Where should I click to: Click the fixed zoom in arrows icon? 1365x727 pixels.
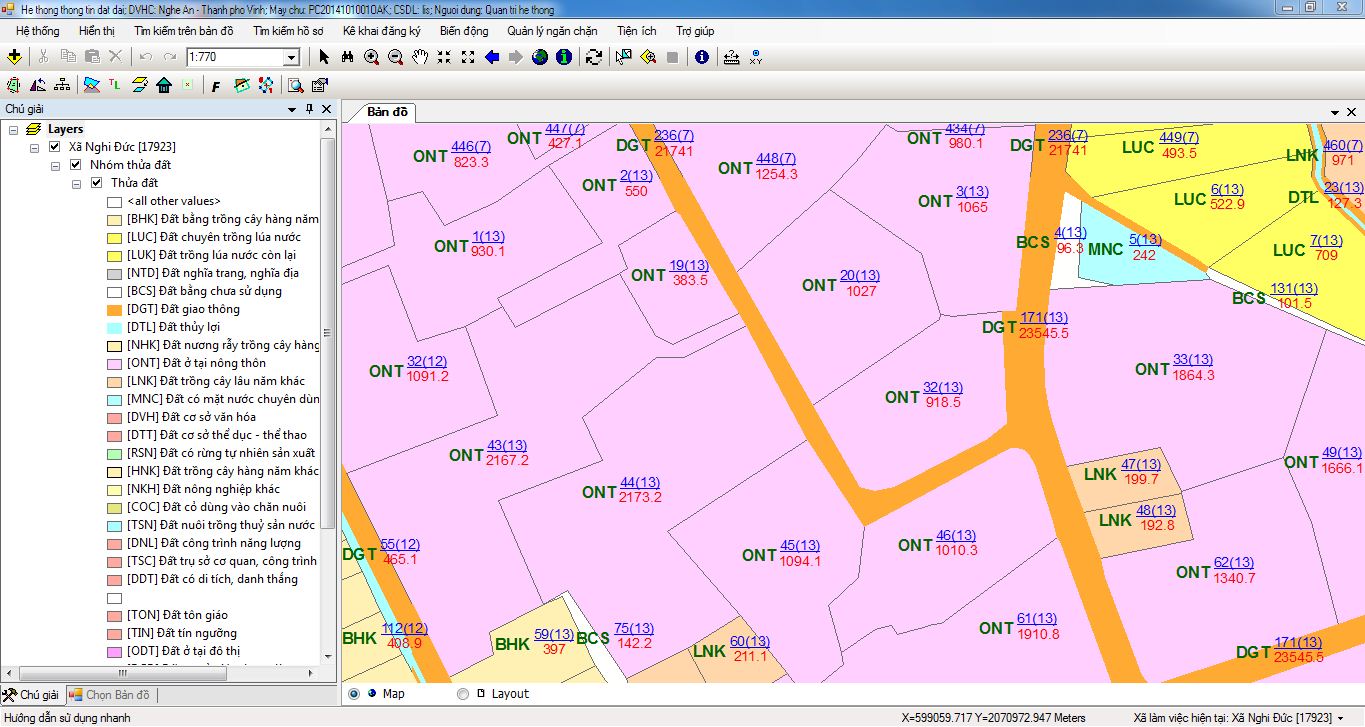coord(444,57)
